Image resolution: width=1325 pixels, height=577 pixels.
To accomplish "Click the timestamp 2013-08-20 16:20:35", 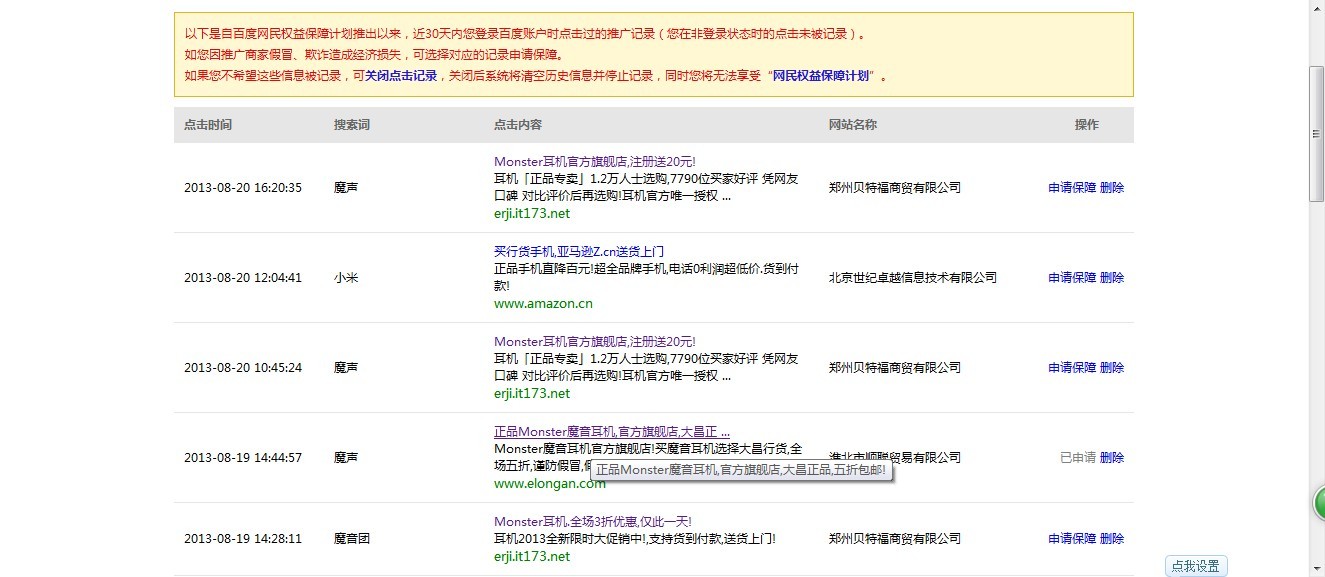I will (x=243, y=188).
